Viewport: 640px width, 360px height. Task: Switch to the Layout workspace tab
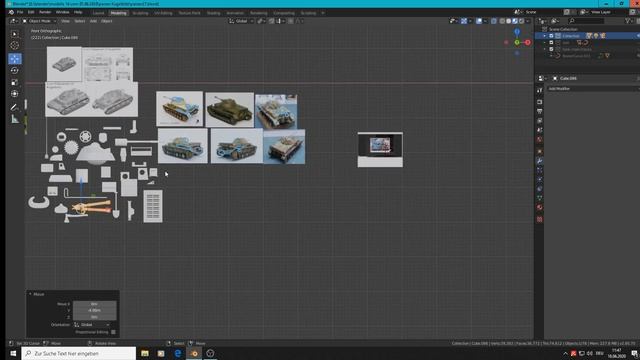(x=98, y=13)
